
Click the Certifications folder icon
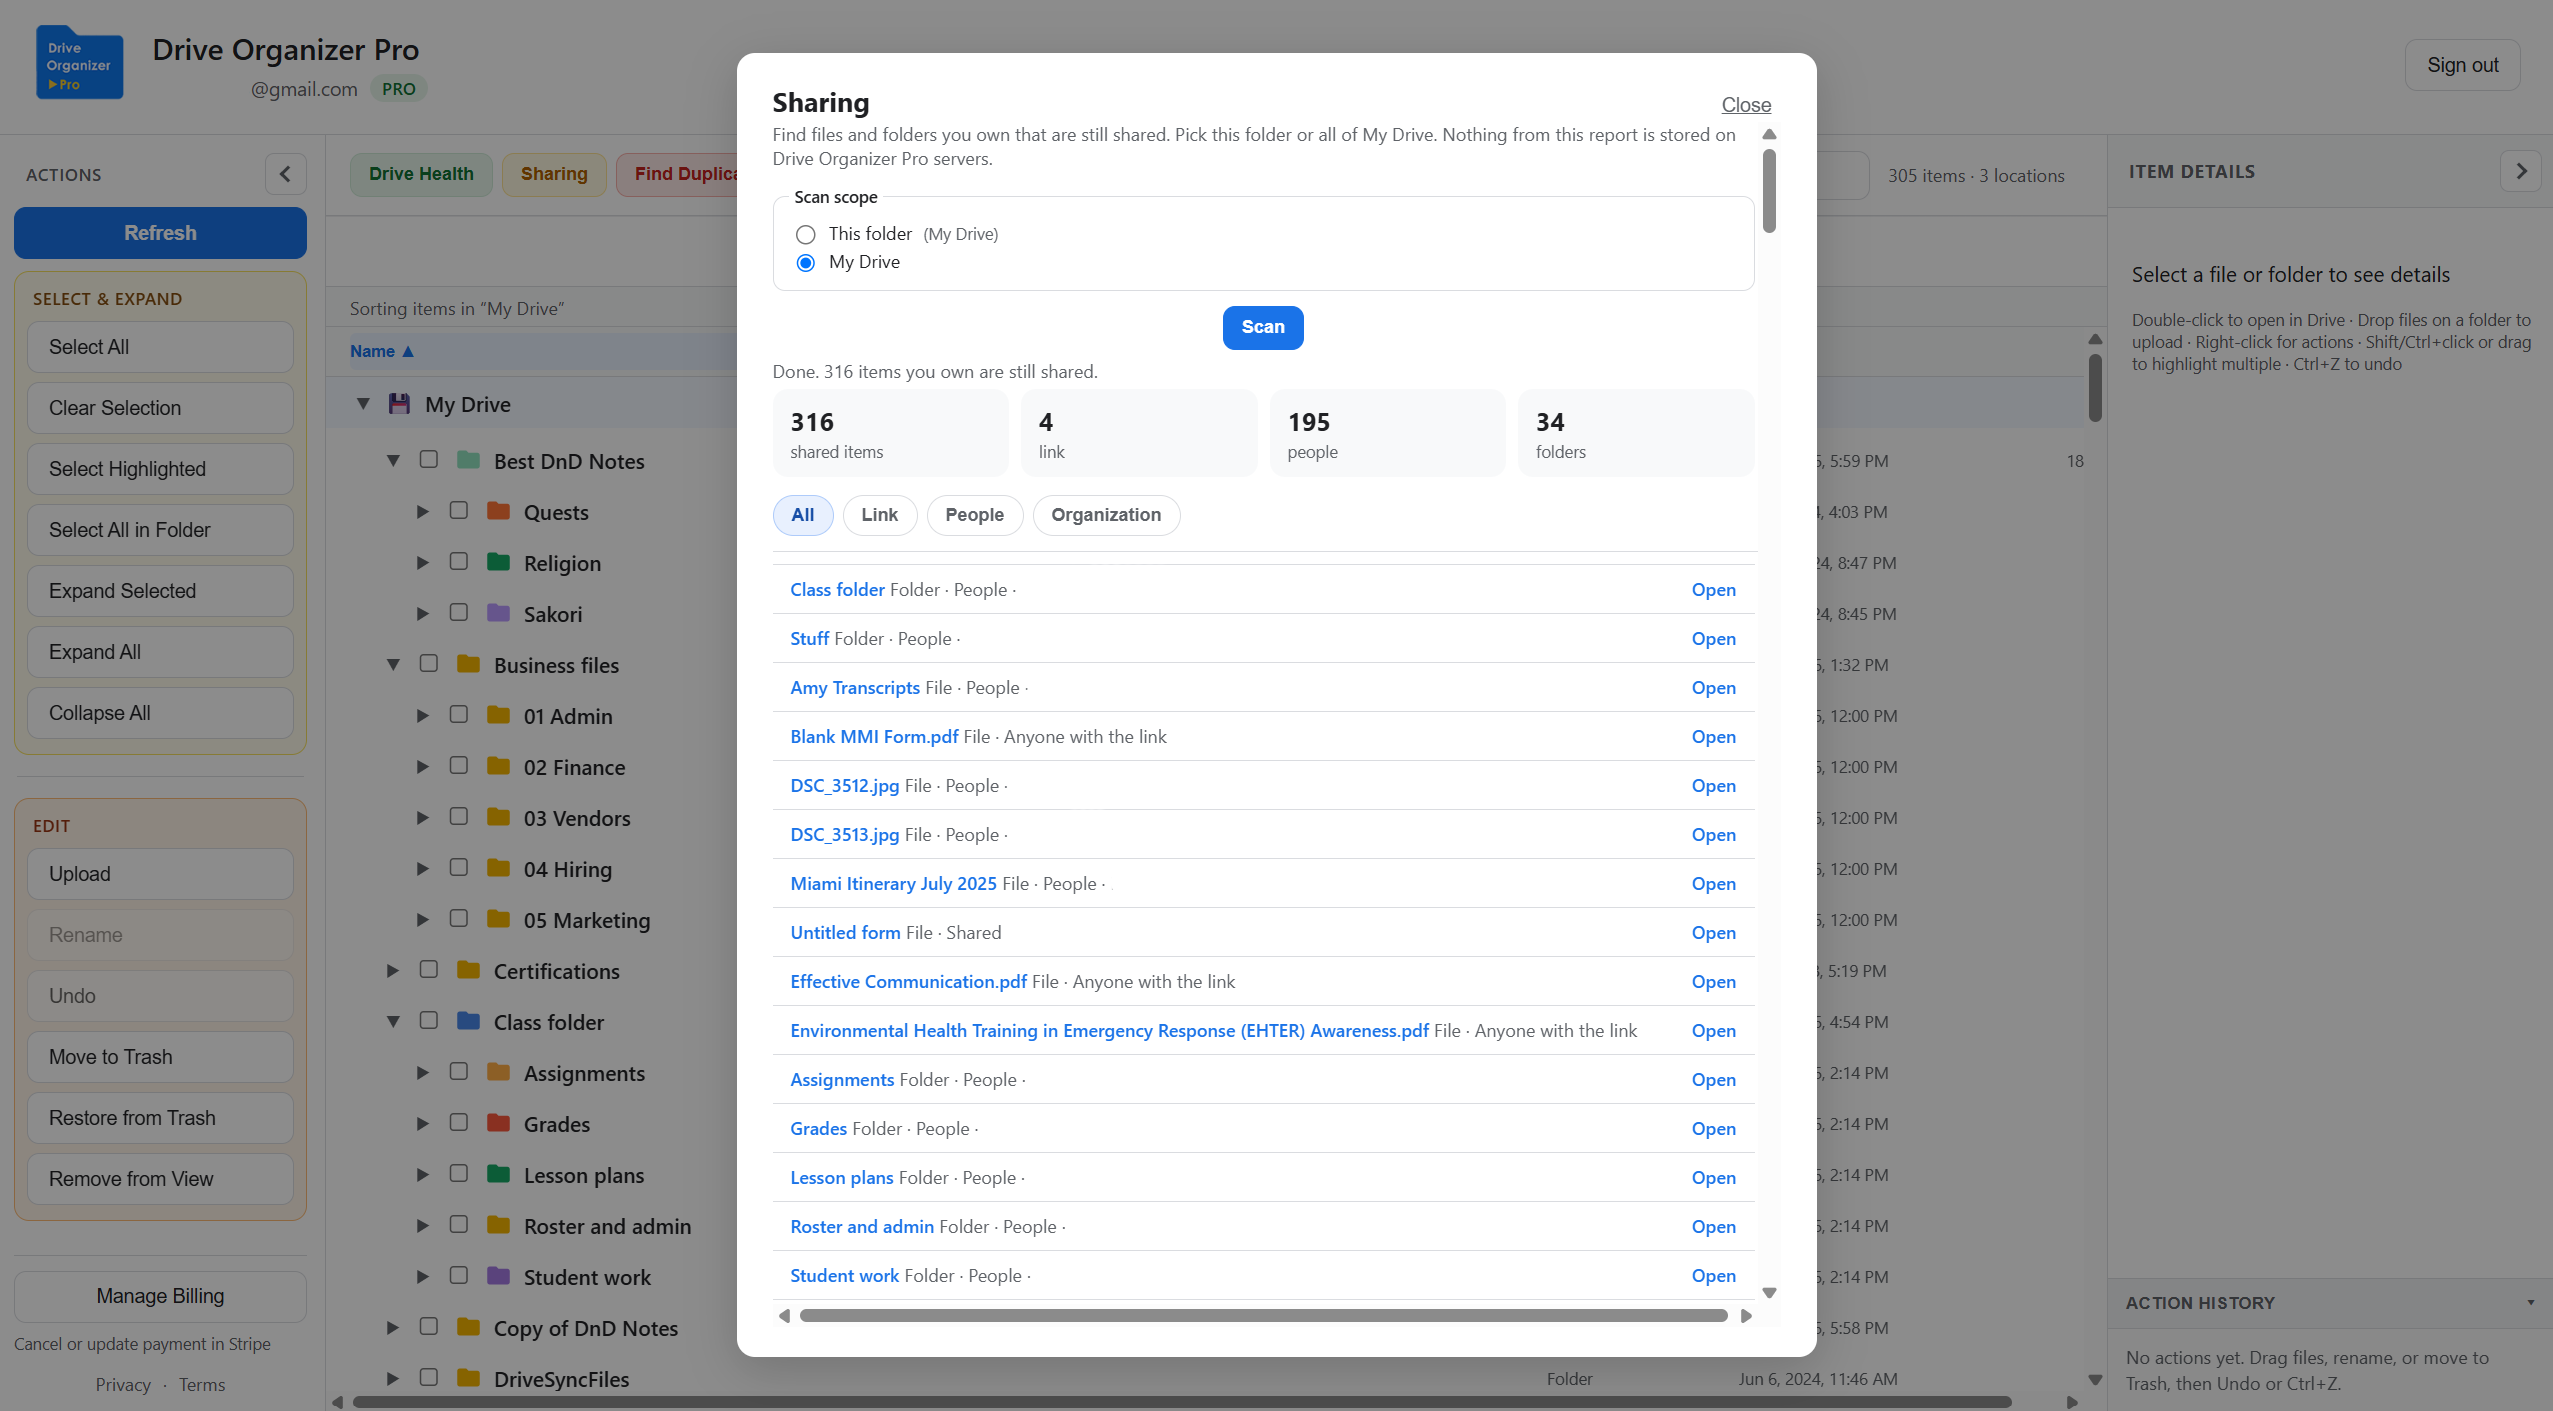click(468, 970)
